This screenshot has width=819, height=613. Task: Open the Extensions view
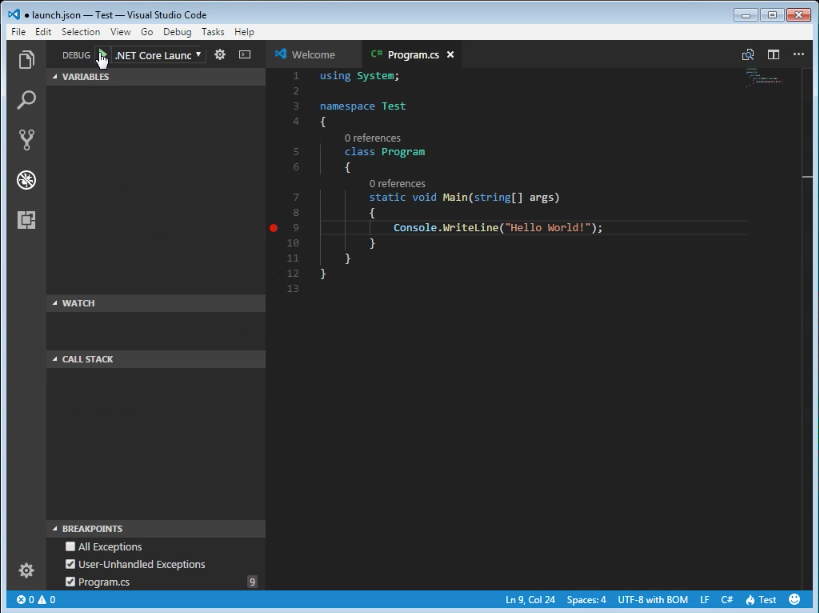click(x=26, y=220)
